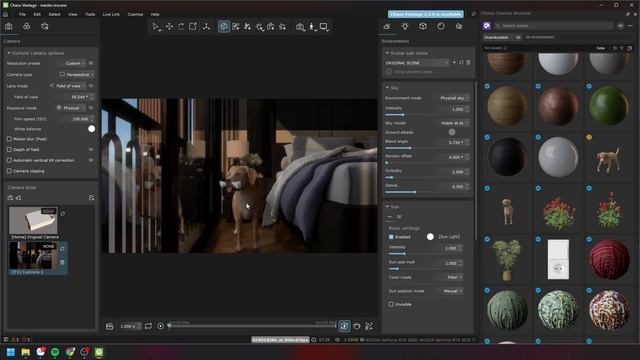Activate the Move tool in top toolbar
This screenshot has width=640, height=360.
[169, 27]
